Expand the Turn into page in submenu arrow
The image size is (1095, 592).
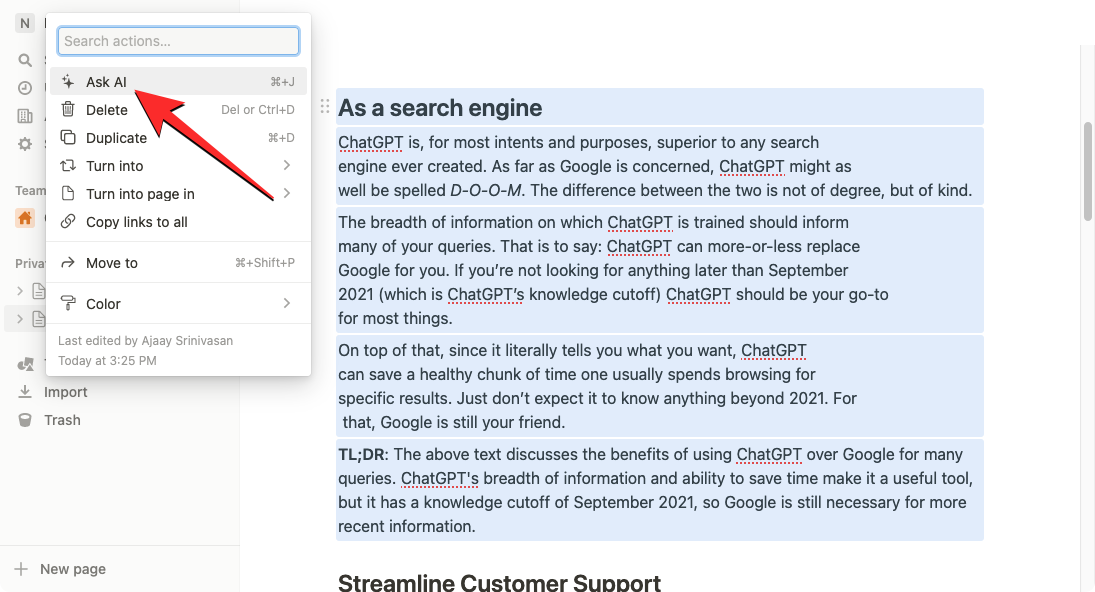point(287,194)
